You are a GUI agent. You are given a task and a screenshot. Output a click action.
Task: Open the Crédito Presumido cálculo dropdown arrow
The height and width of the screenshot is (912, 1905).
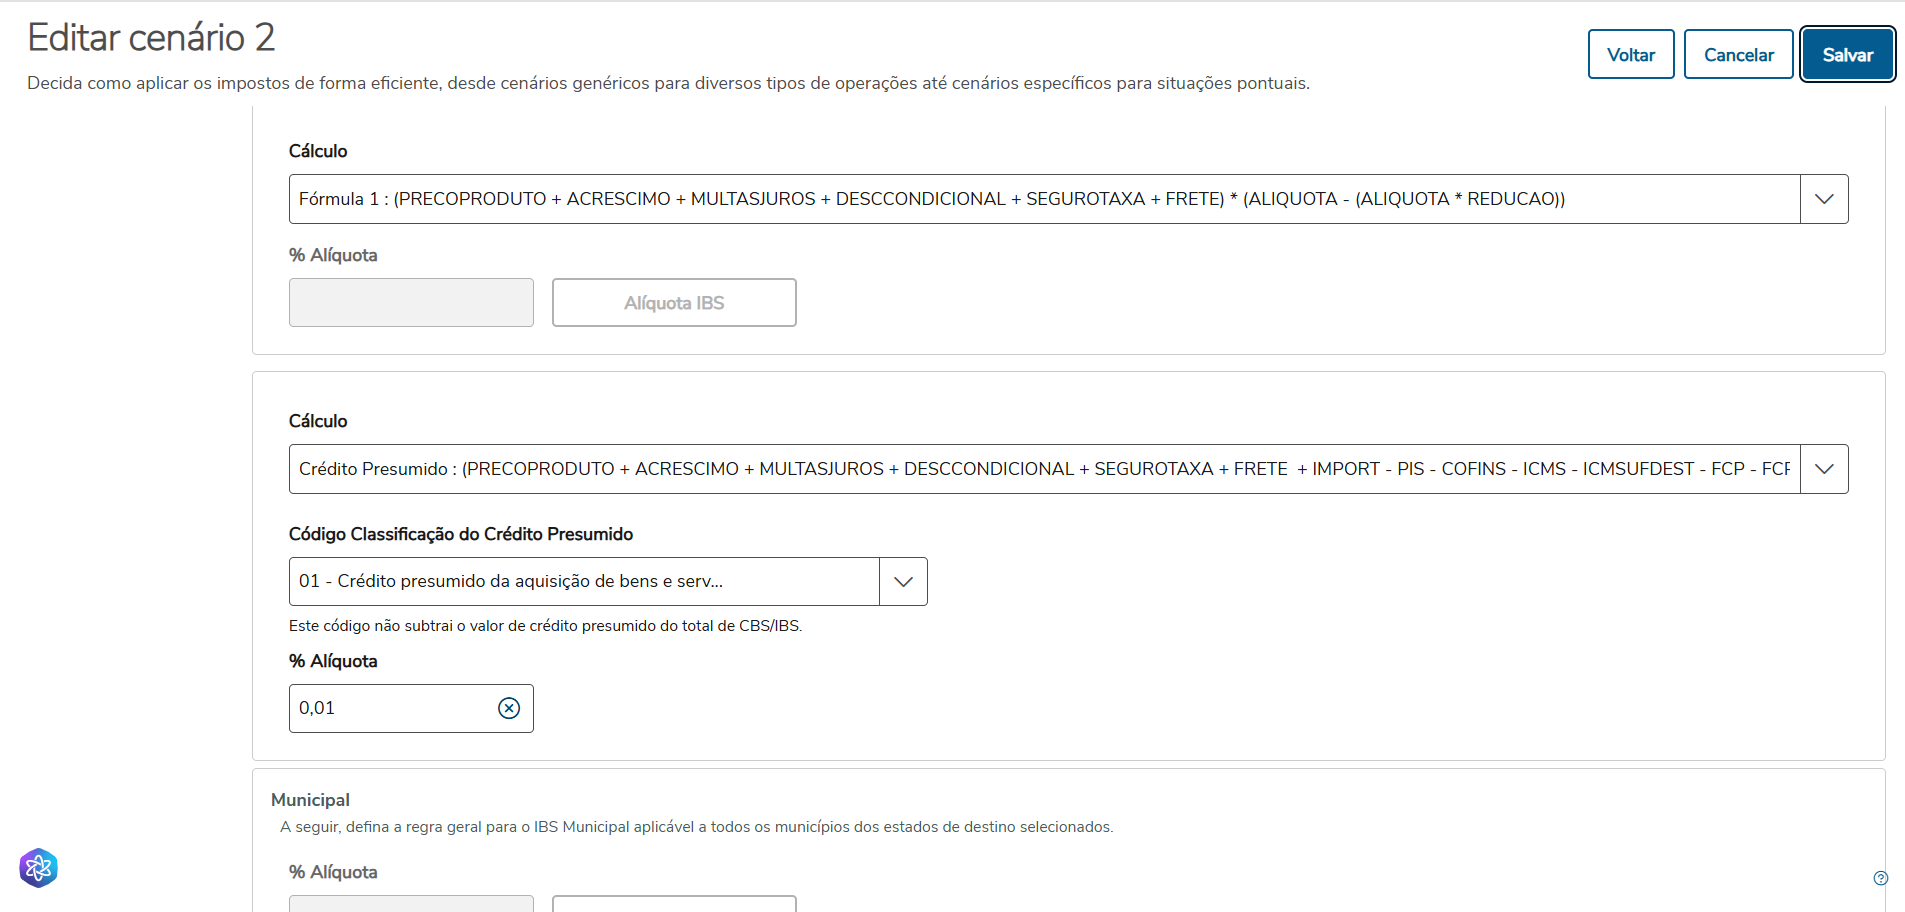click(x=1824, y=469)
